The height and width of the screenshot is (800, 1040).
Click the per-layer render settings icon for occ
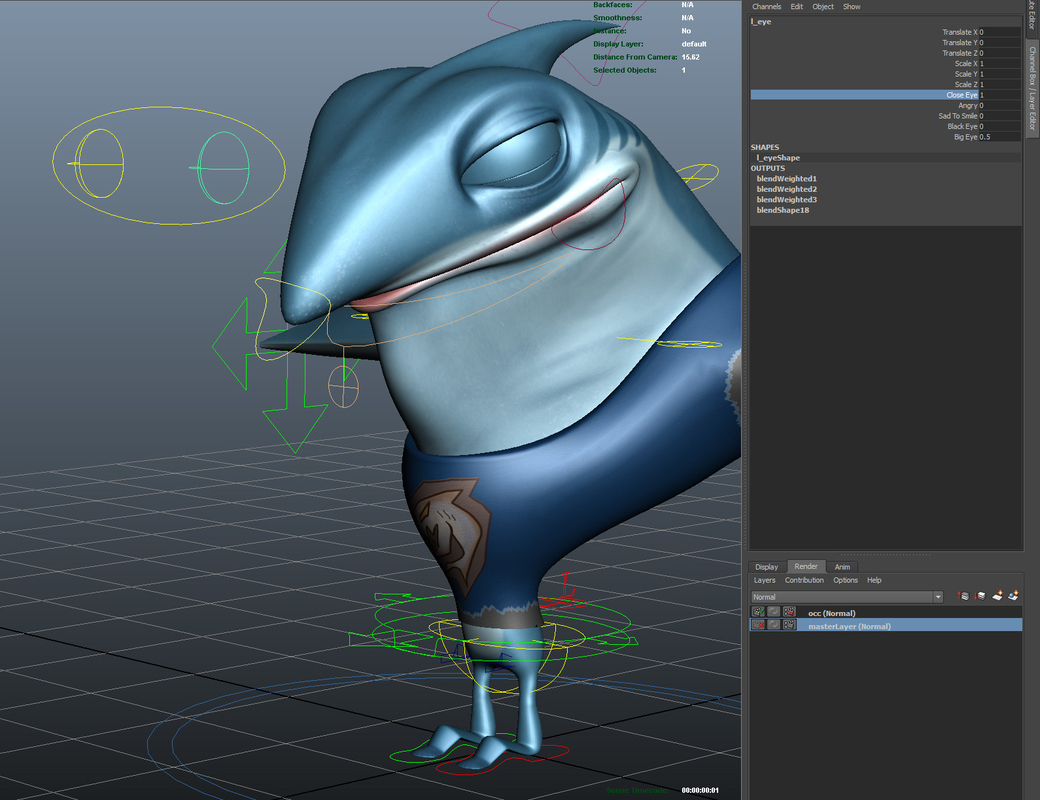coord(788,611)
